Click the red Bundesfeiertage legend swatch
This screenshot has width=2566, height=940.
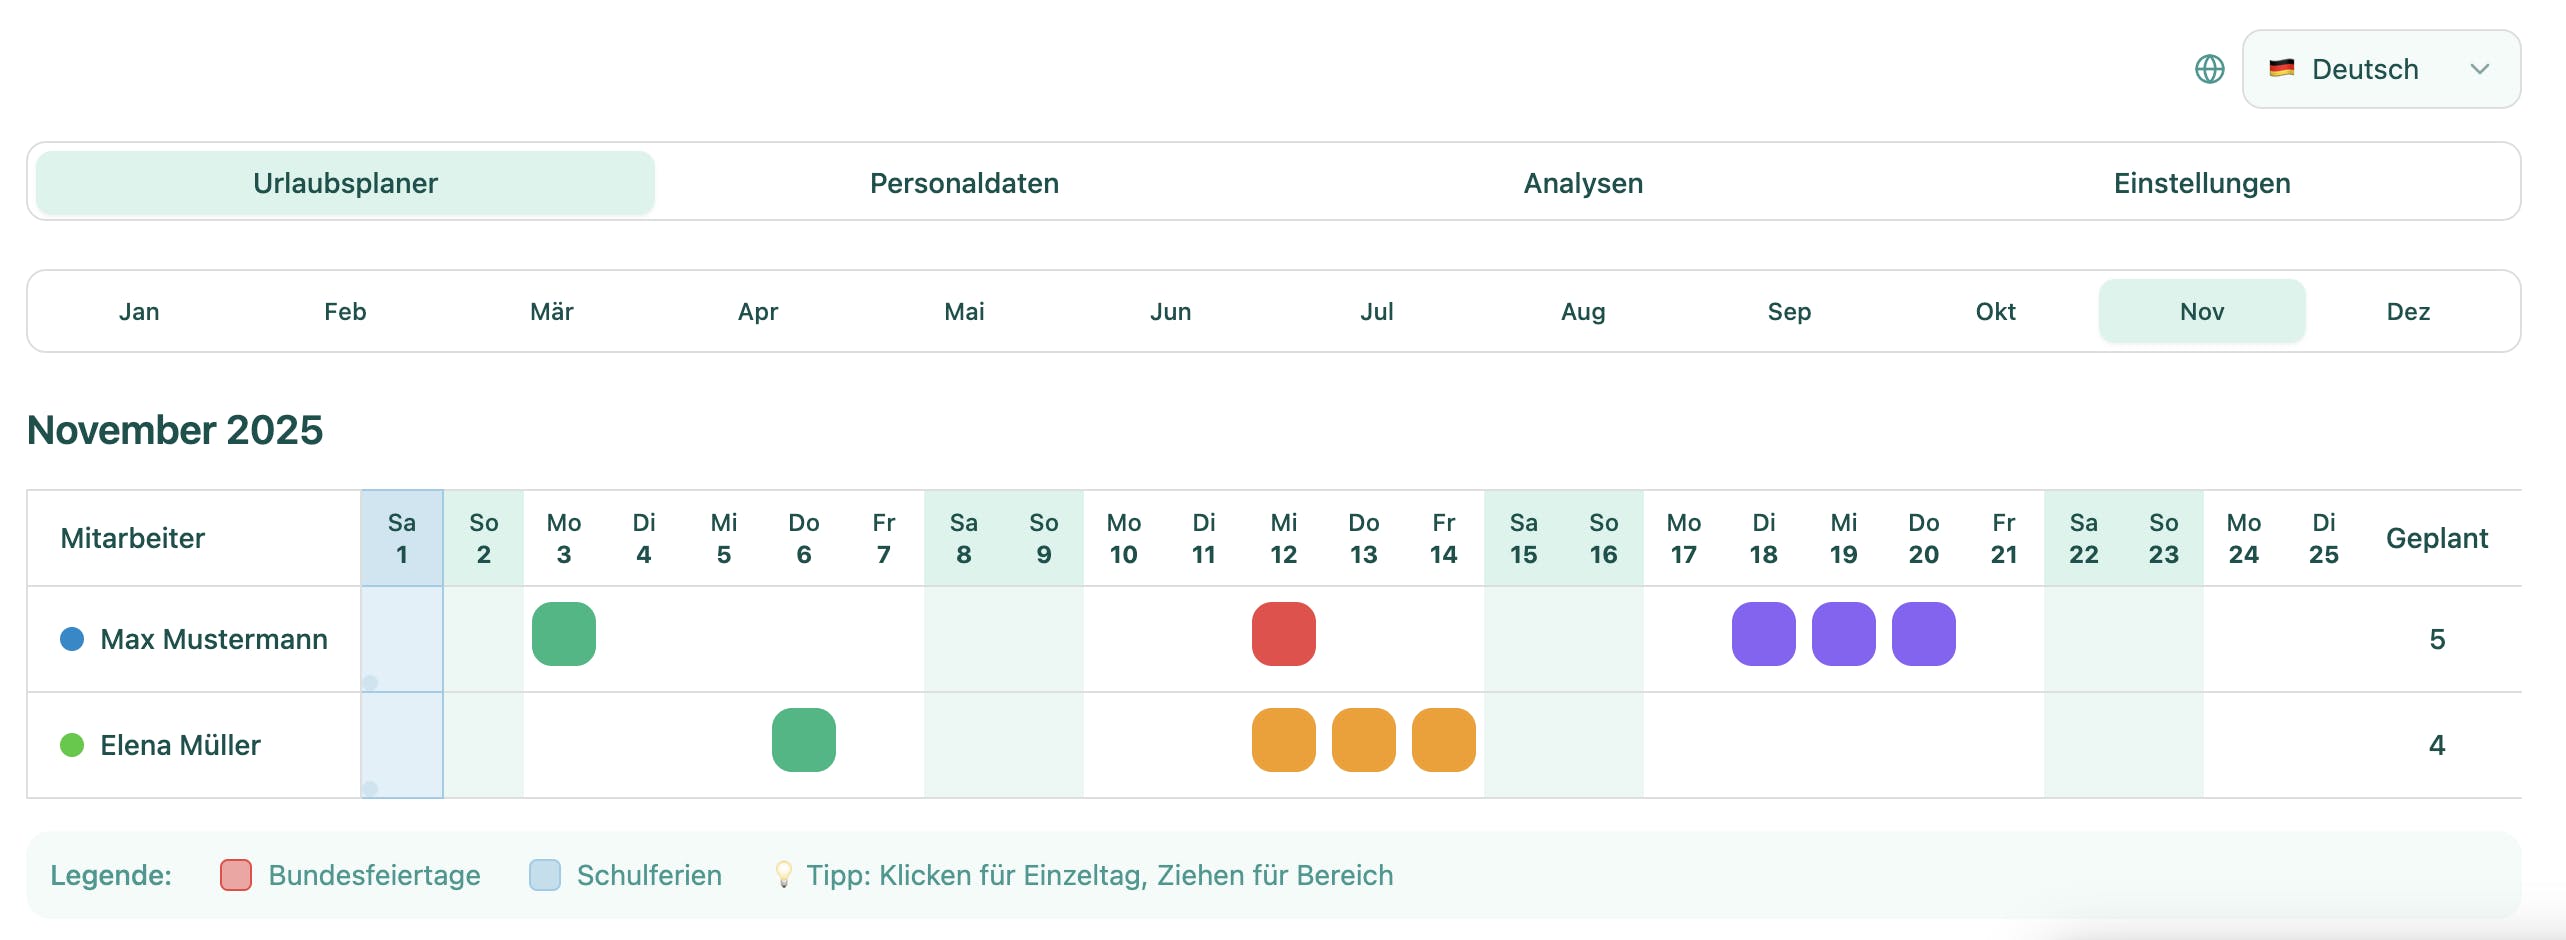[234, 875]
